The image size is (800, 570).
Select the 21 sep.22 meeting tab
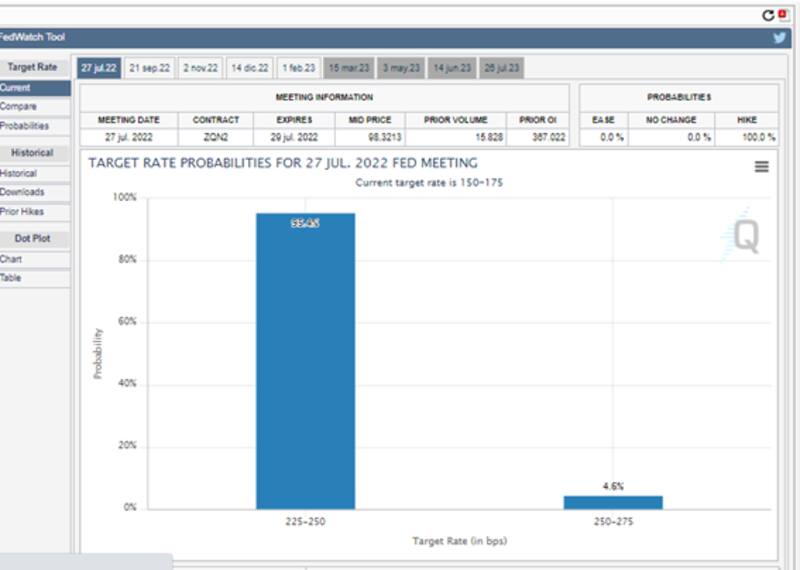(x=150, y=68)
